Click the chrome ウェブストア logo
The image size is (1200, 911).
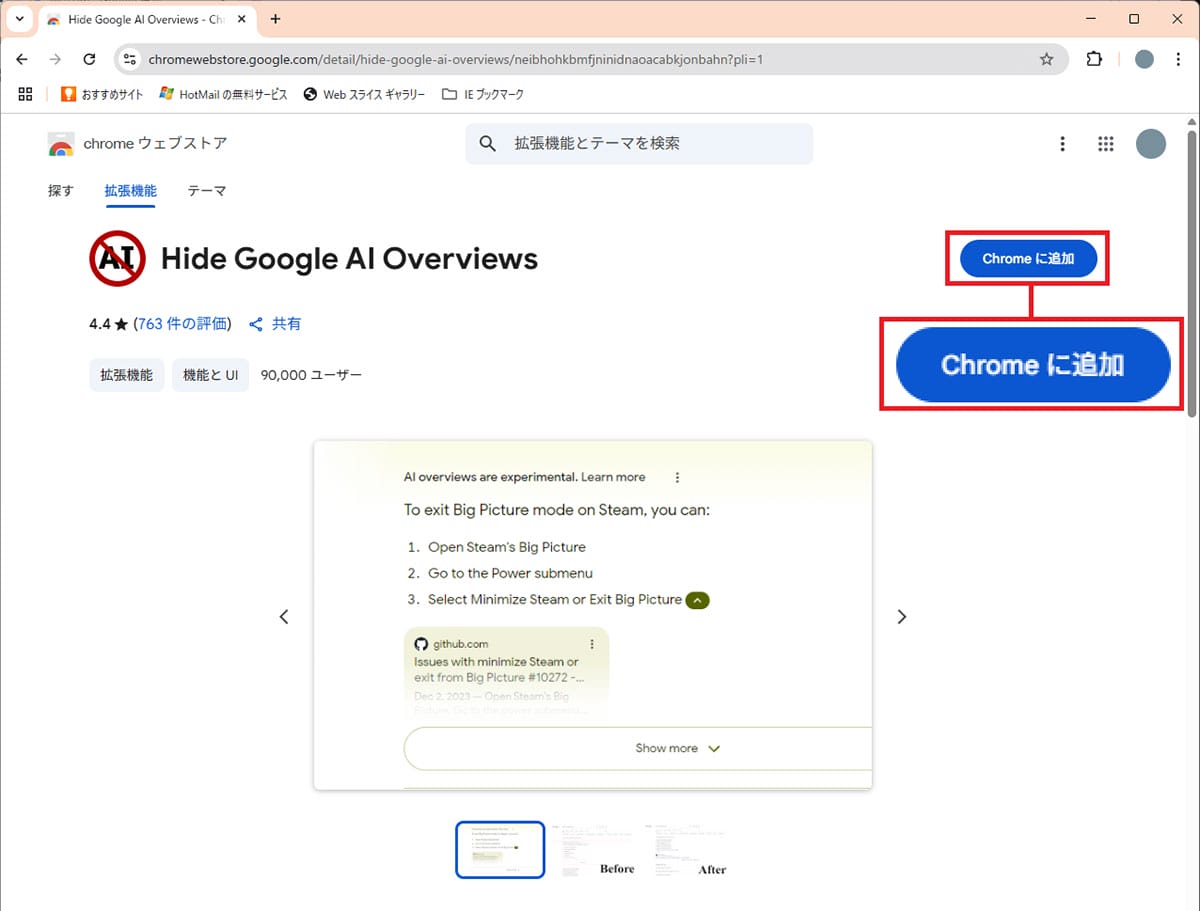[137, 144]
